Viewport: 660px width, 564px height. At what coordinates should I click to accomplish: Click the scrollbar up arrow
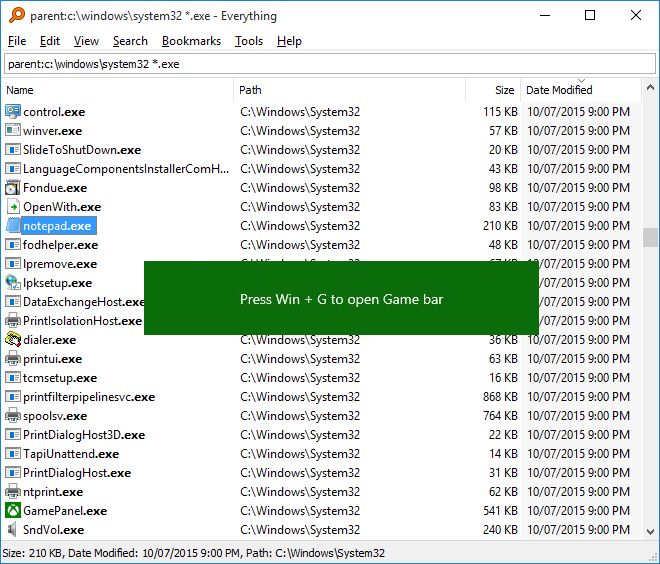point(650,88)
